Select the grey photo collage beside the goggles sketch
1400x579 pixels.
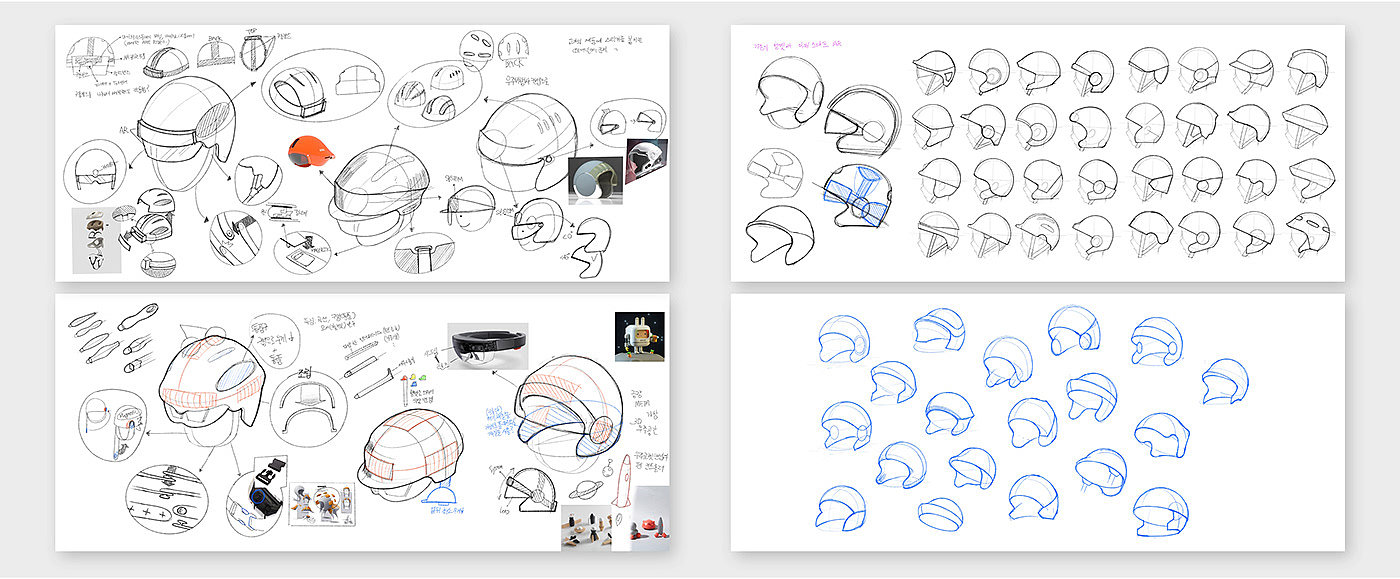coord(95,240)
